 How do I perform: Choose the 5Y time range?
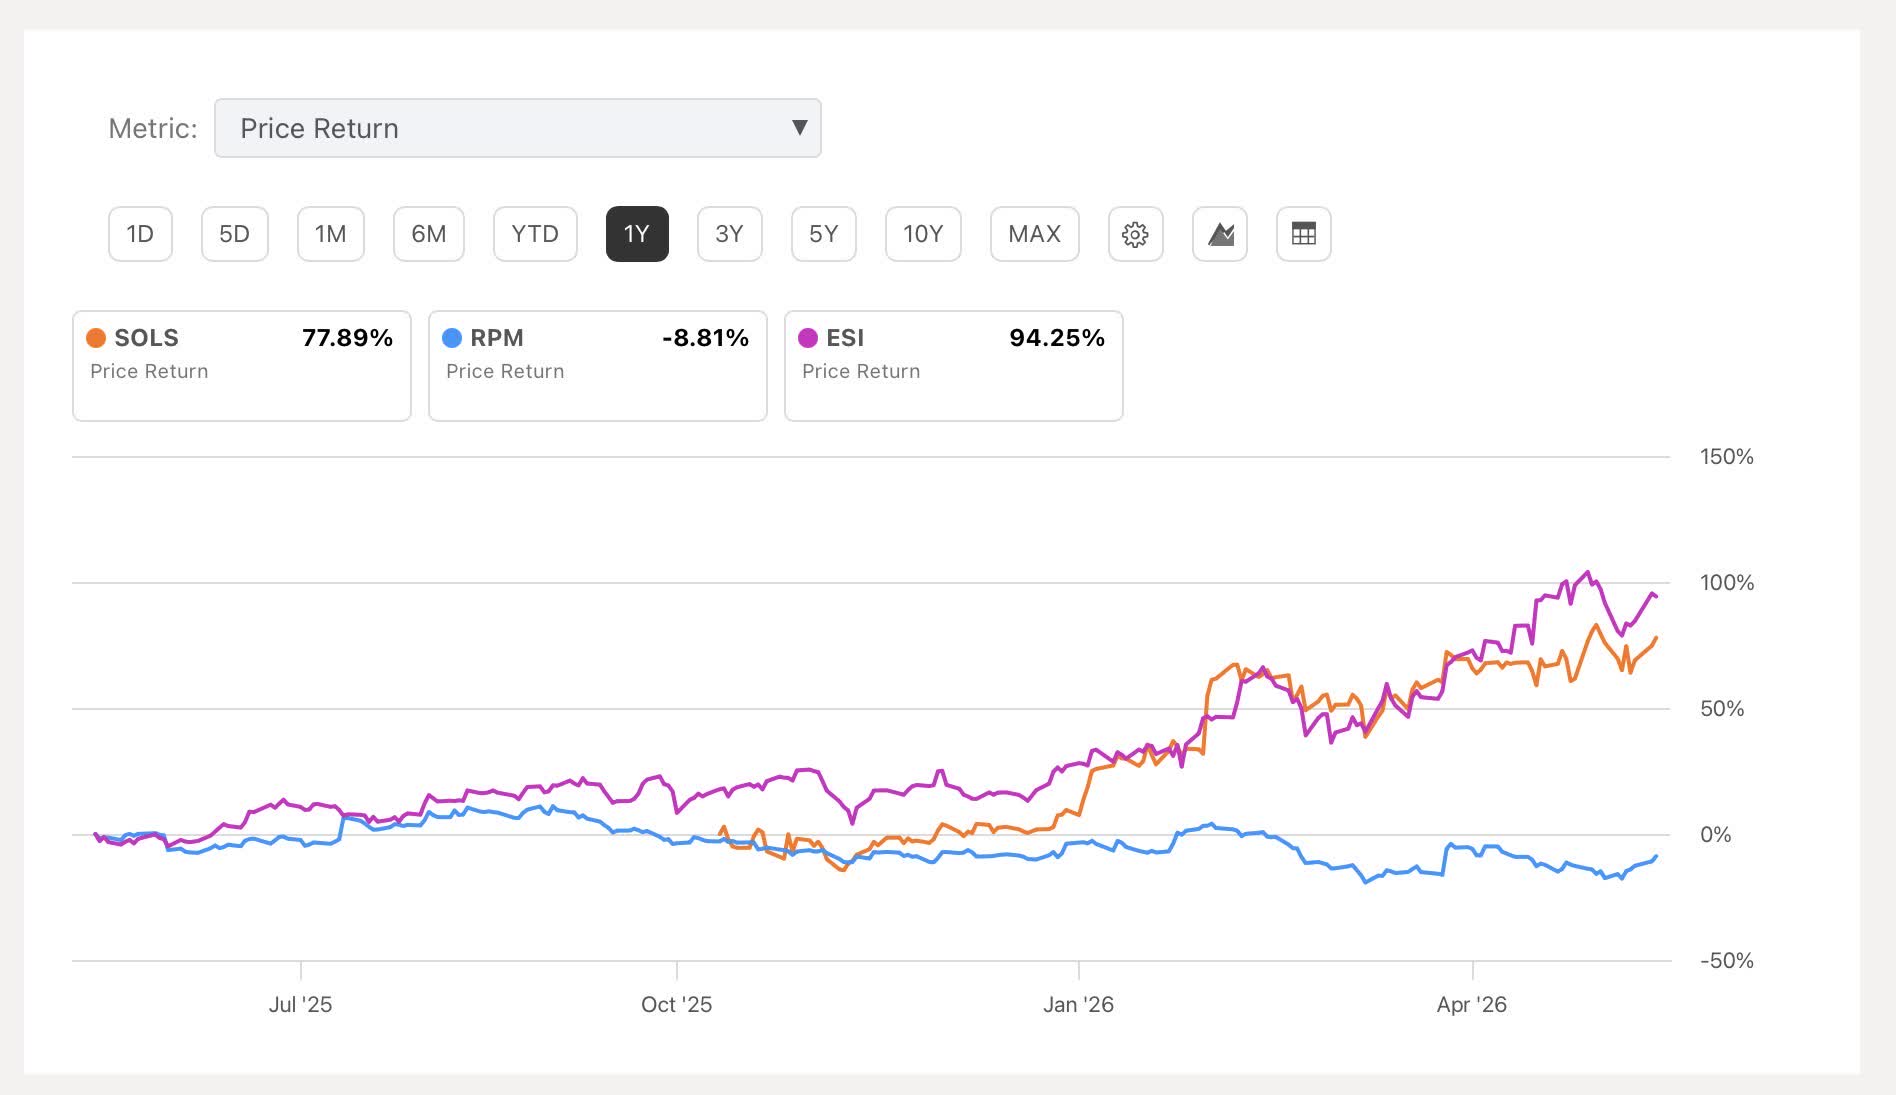[823, 234]
